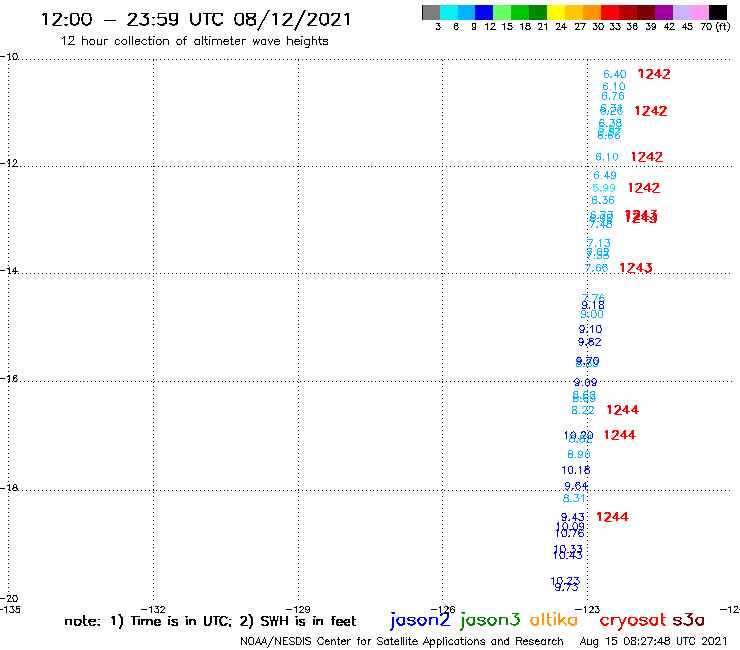Click the -126 longitude axis label
740x650 pixels.
coord(443,609)
